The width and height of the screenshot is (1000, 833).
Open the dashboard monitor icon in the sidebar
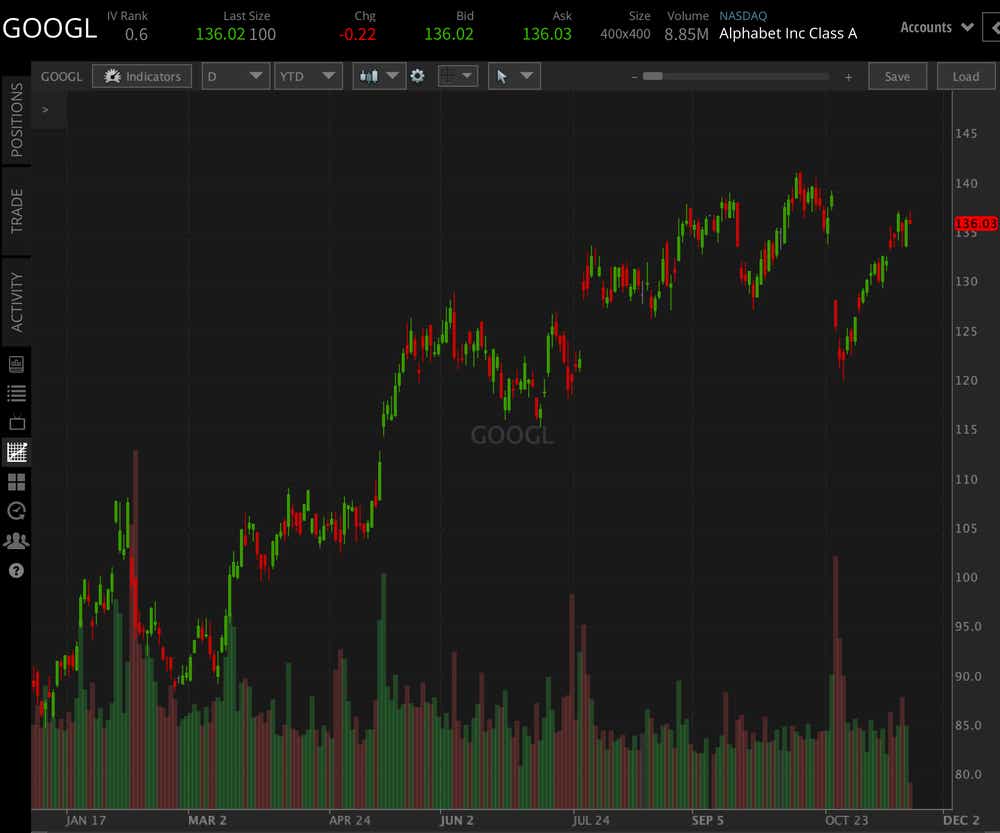17,364
